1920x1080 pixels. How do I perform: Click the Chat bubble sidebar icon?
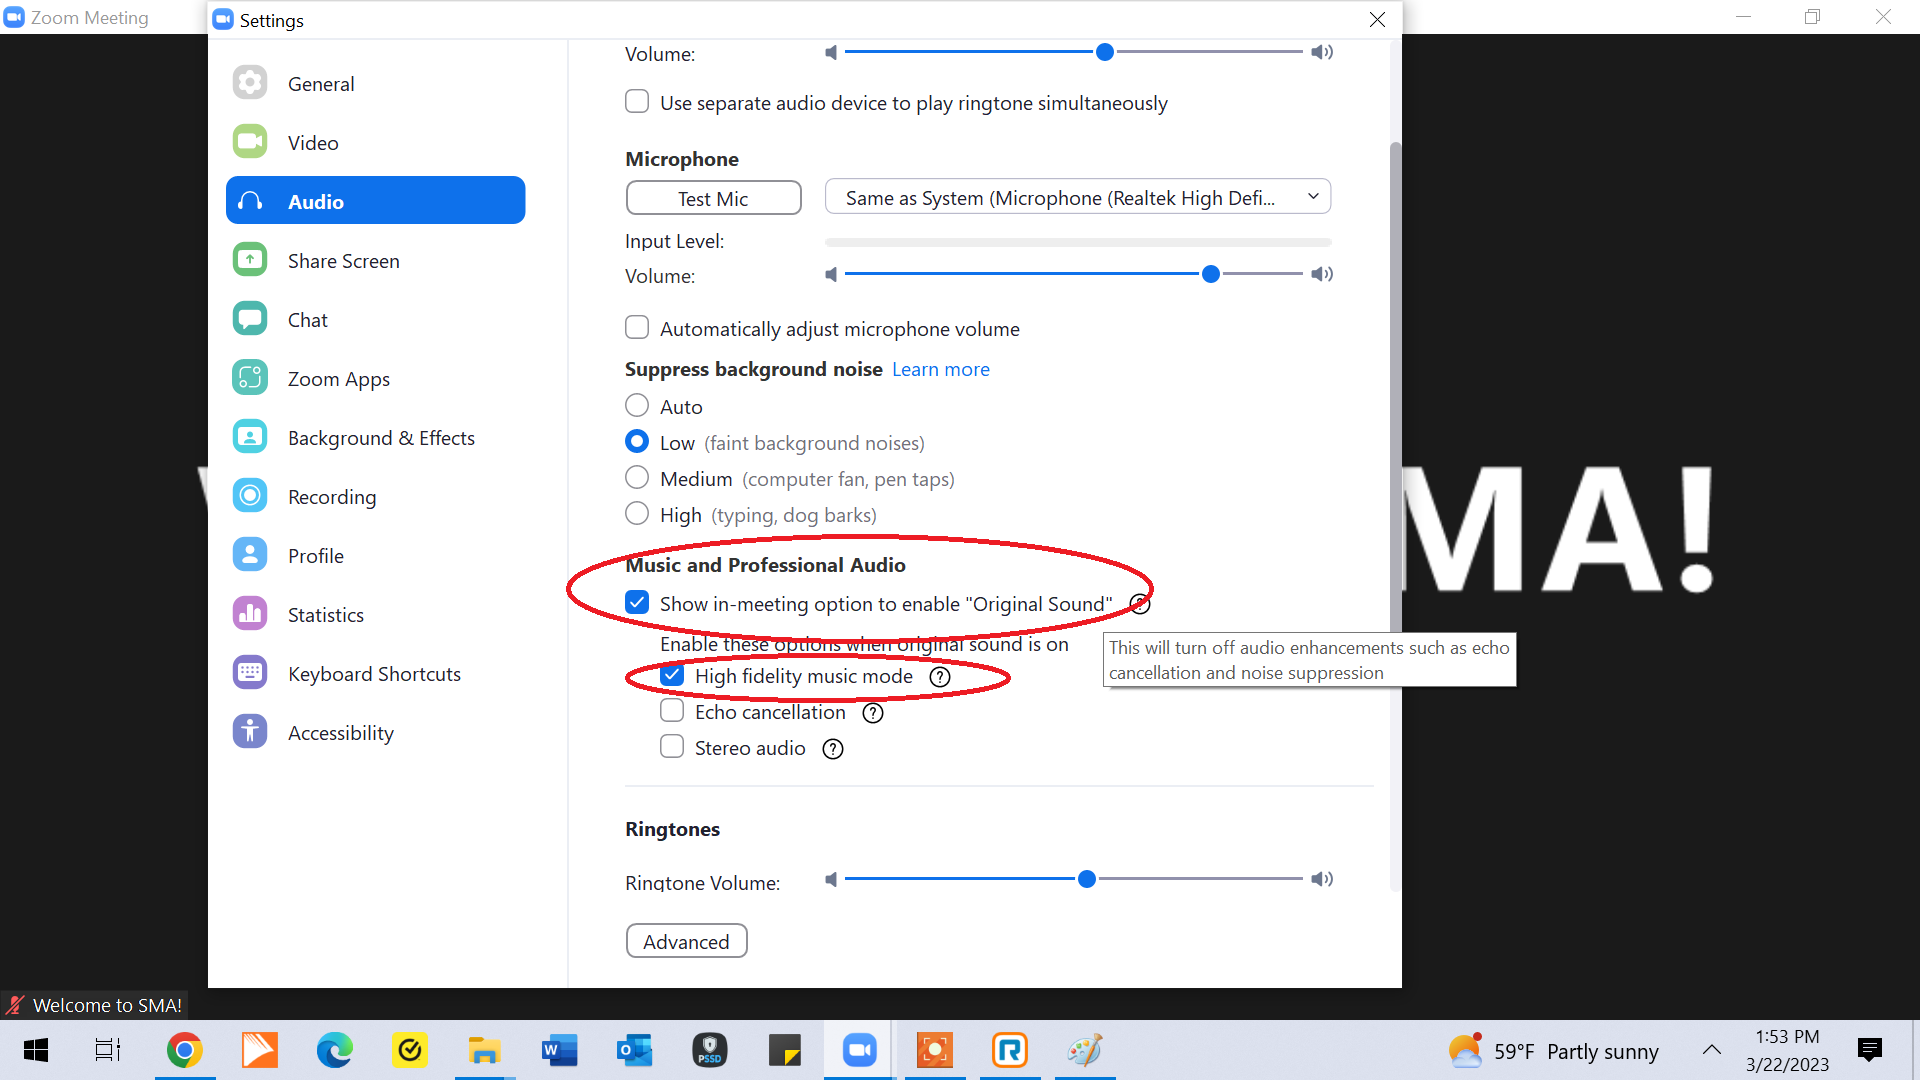click(250, 319)
